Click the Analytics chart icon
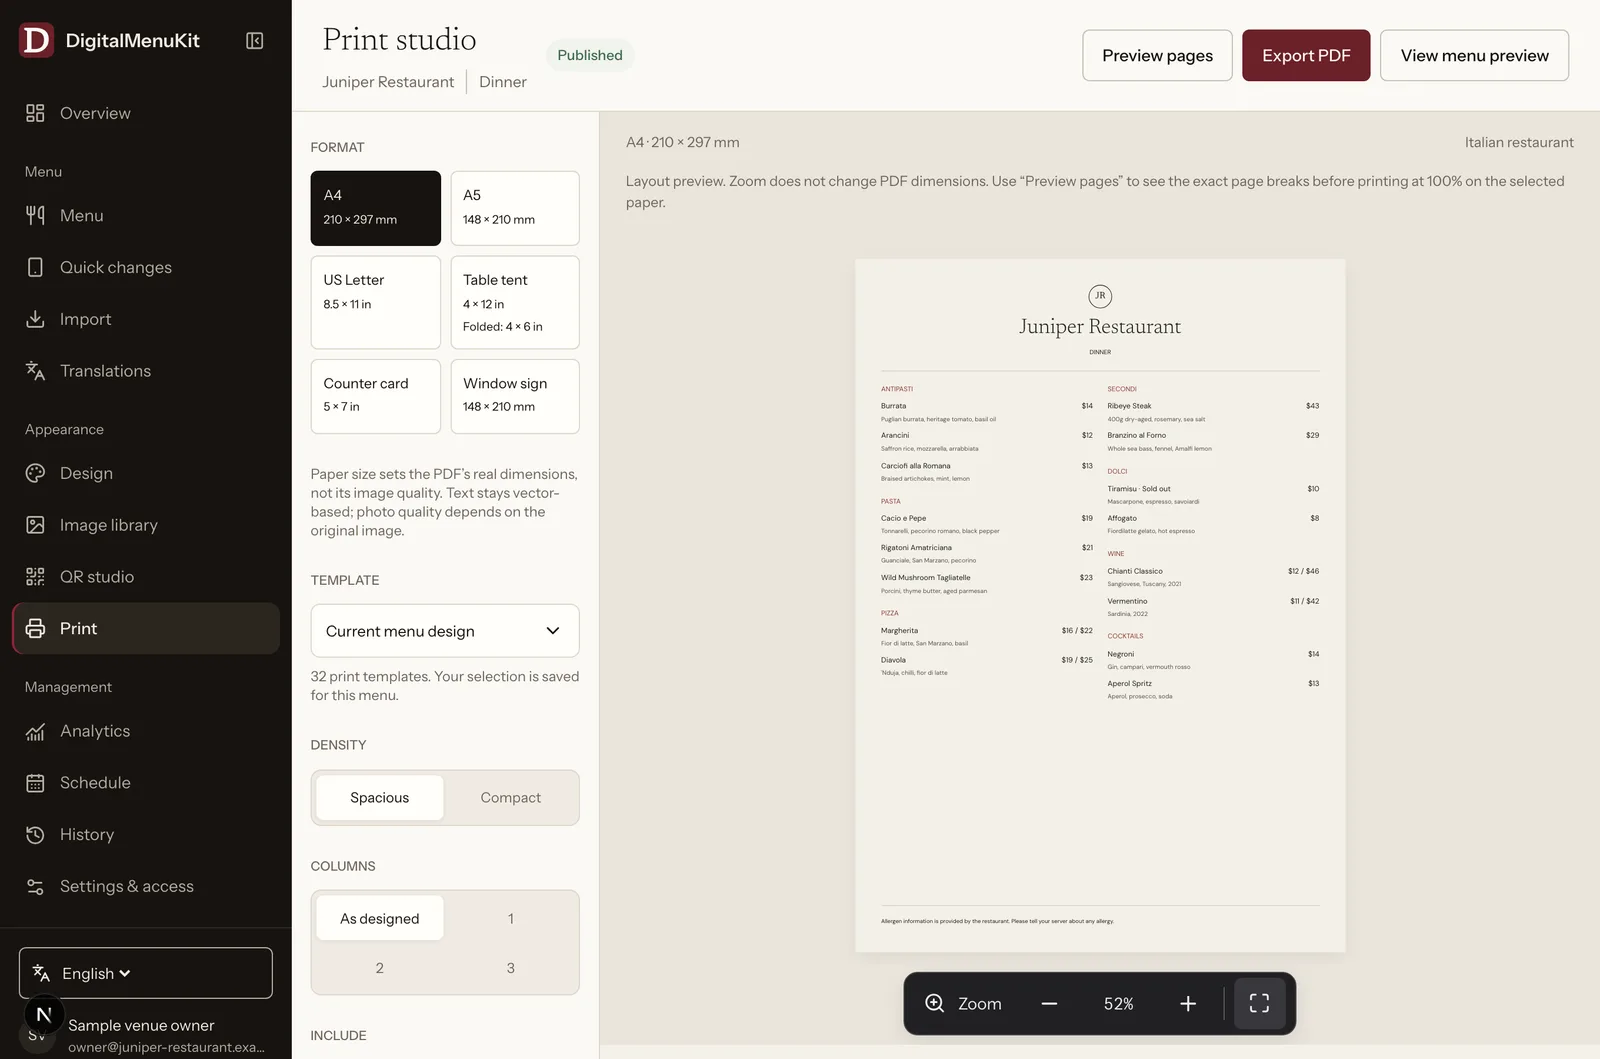Viewport: 1600px width, 1059px height. pos(35,731)
